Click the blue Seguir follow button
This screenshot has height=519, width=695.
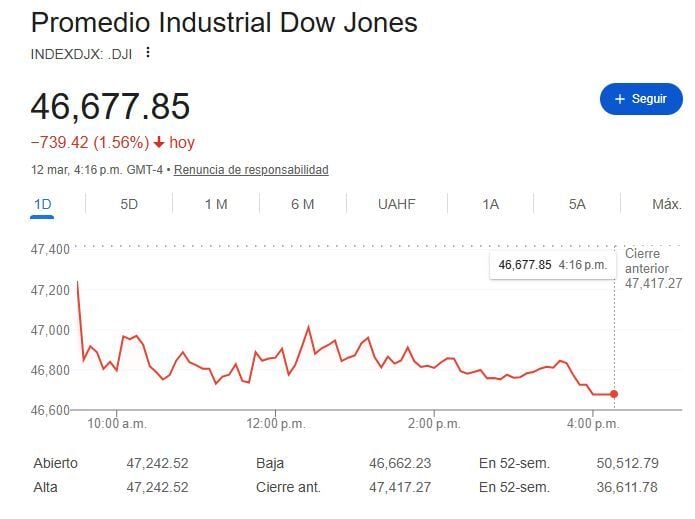pyautogui.click(x=641, y=99)
